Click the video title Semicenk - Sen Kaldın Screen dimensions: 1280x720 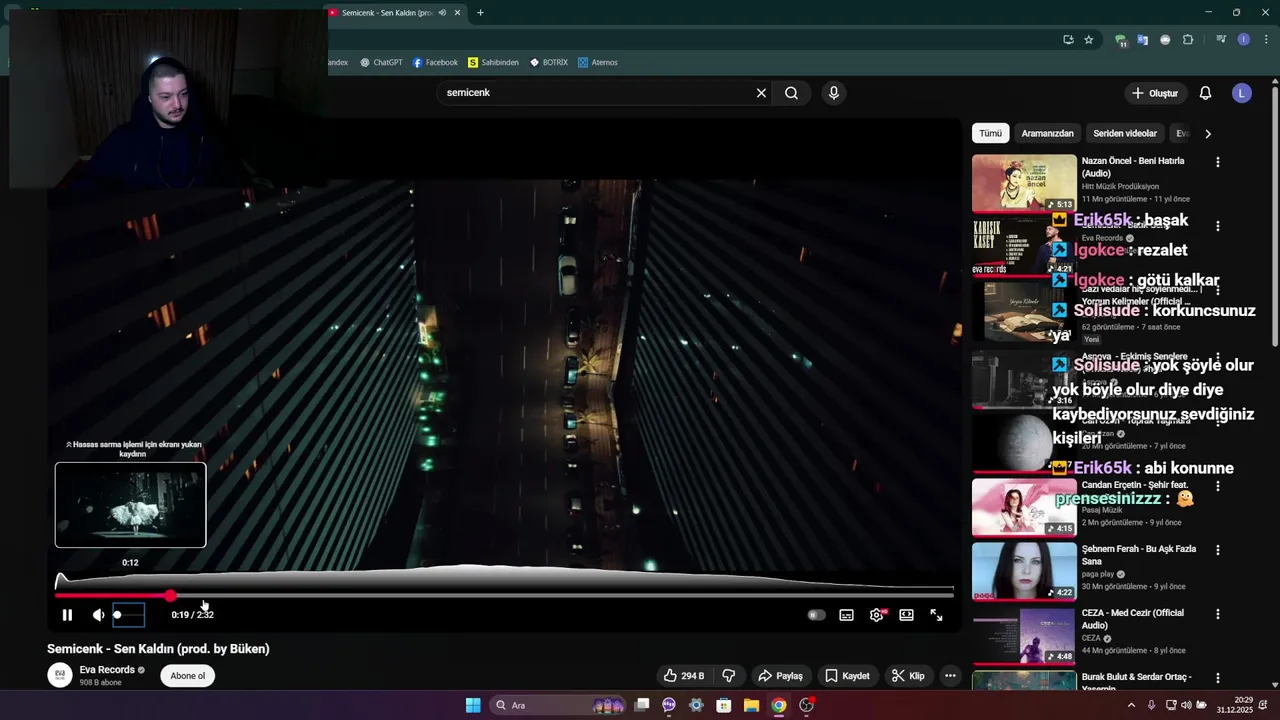tap(158, 649)
